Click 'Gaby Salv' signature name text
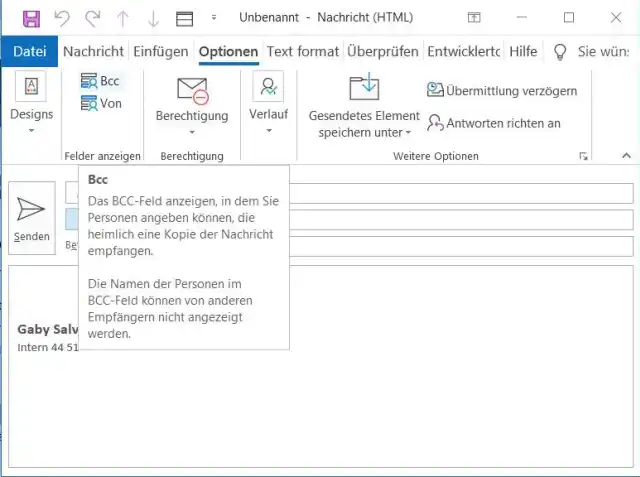The height and width of the screenshot is (477, 640). [x=48, y=329]
